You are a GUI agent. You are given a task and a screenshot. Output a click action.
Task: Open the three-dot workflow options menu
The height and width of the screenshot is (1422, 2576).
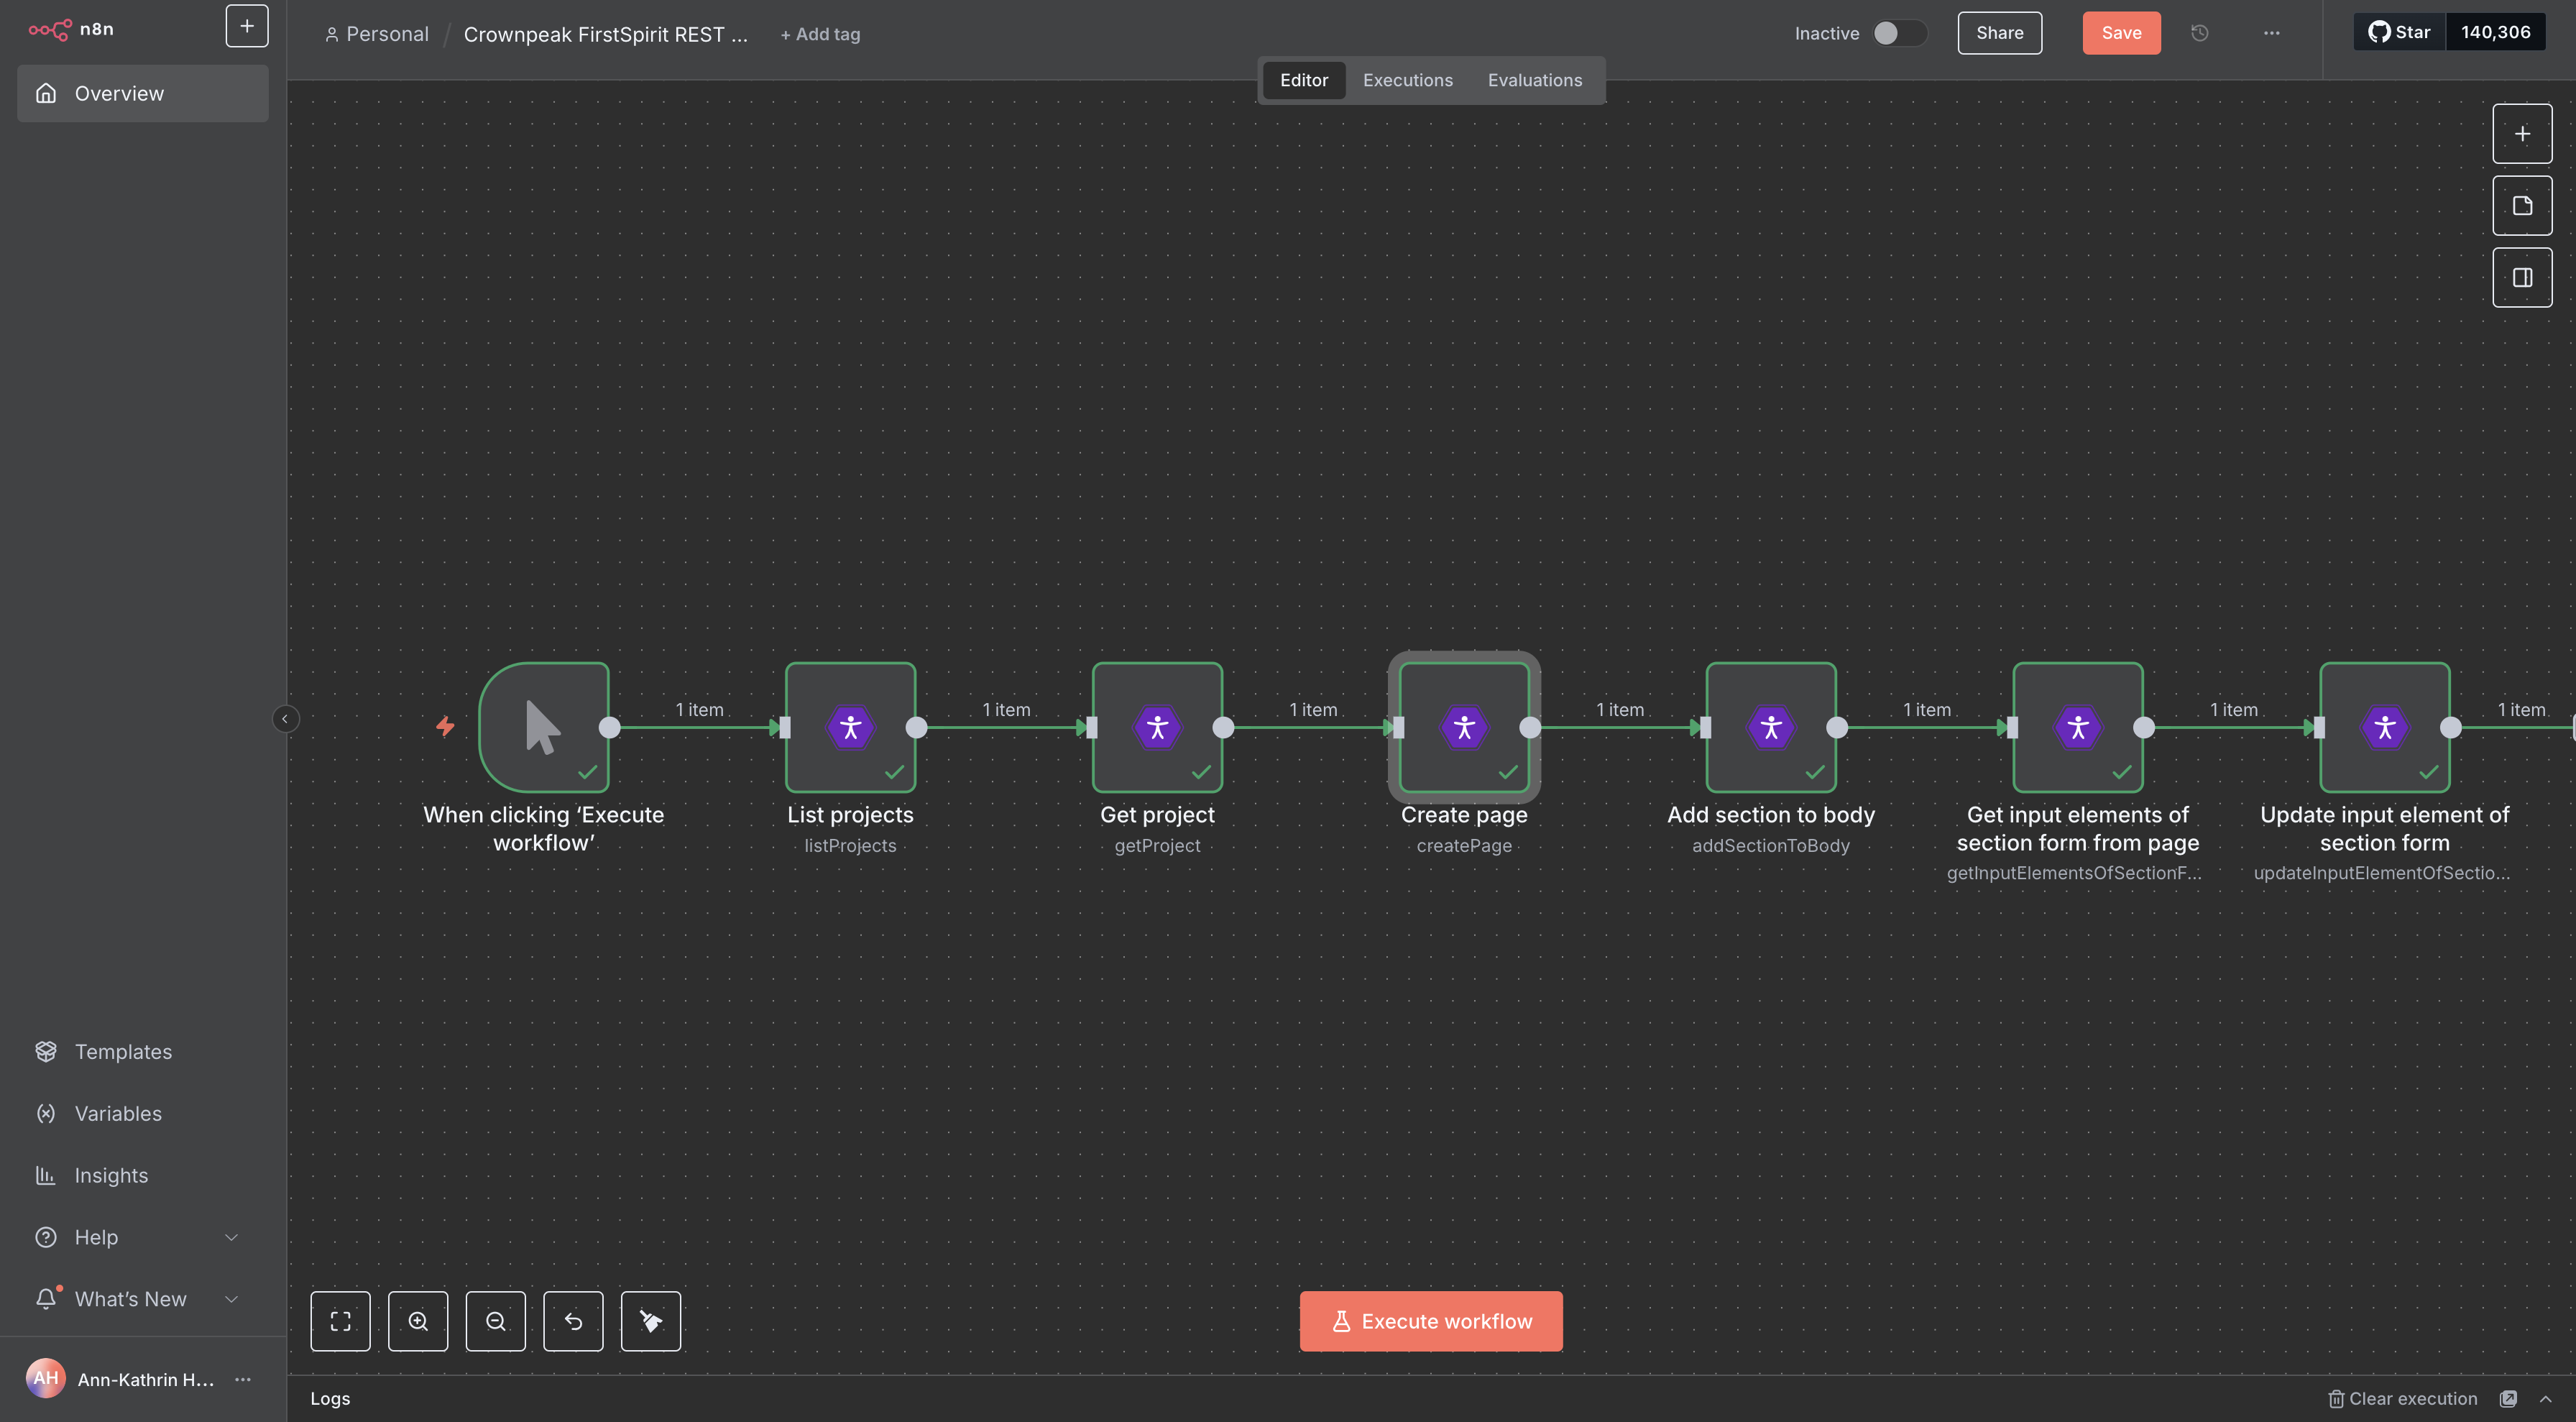tap(2271, 33)
